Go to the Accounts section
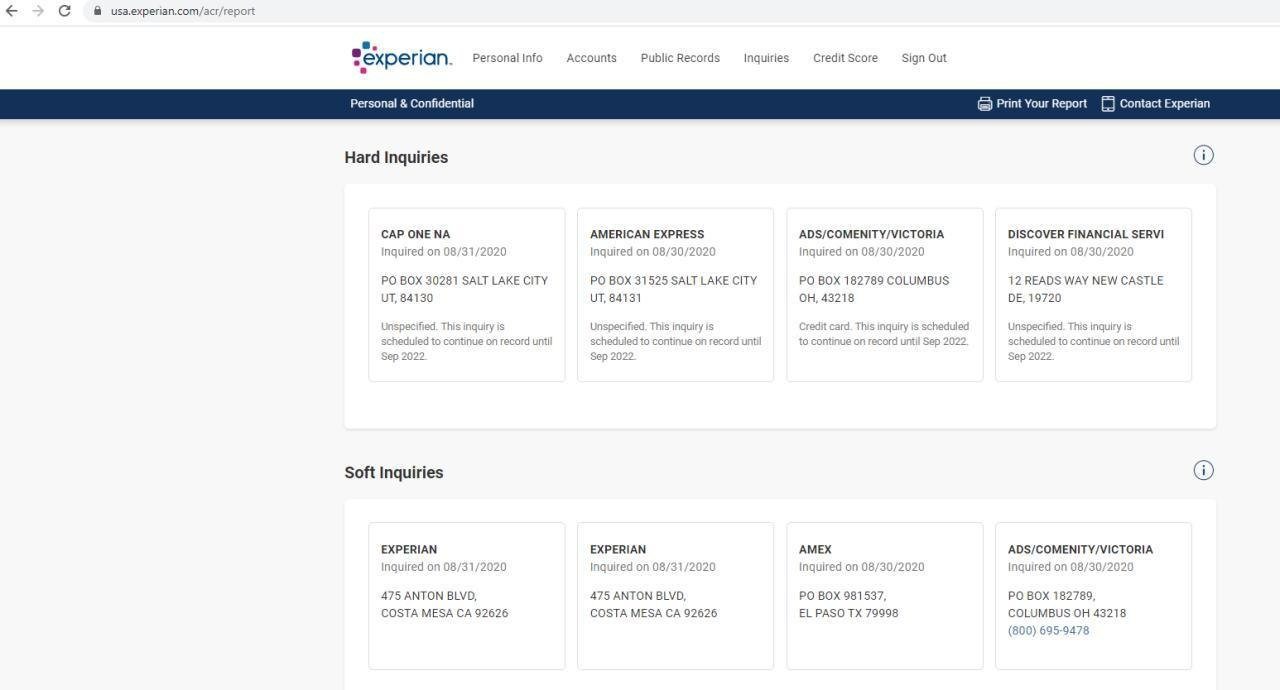 tap(591, 58)
